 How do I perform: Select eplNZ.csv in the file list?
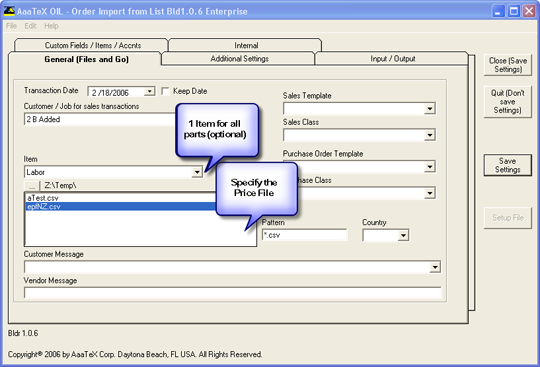point(121,206)
